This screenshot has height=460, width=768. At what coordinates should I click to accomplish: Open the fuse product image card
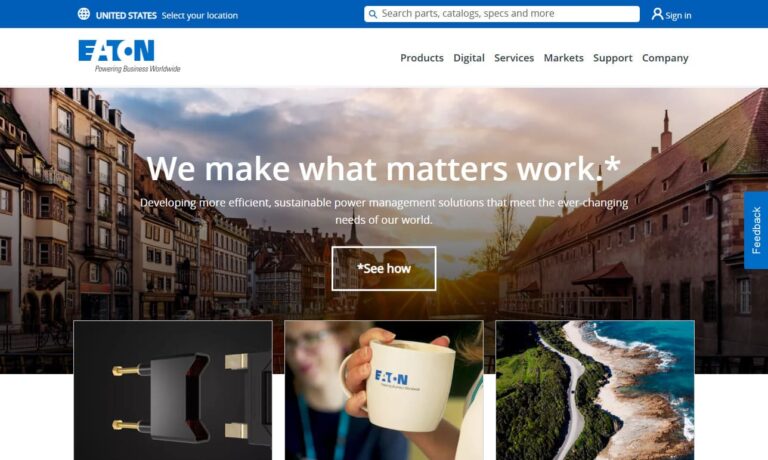pyautogui.click(x=173, y=390)
